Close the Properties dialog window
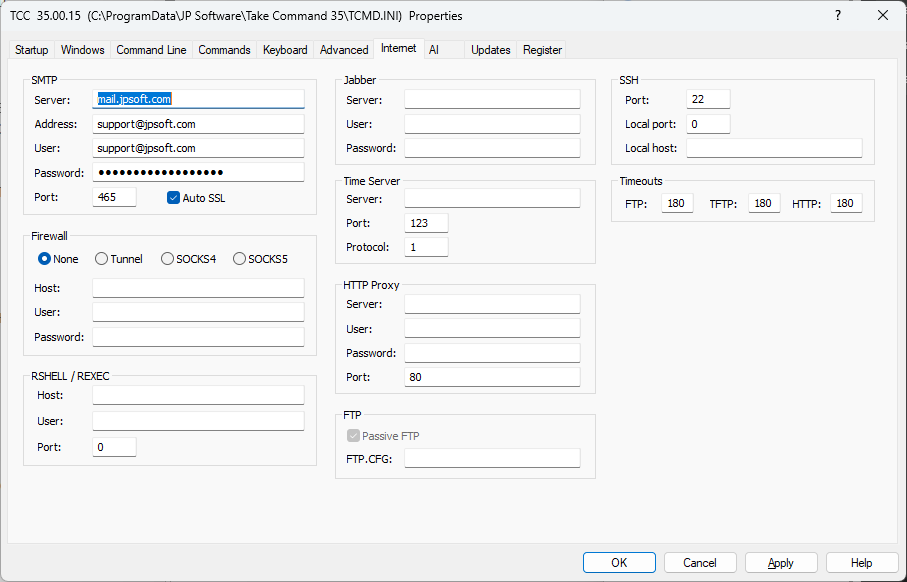The height and width of the screenshot is (582, 907). [x=883, y=16]
